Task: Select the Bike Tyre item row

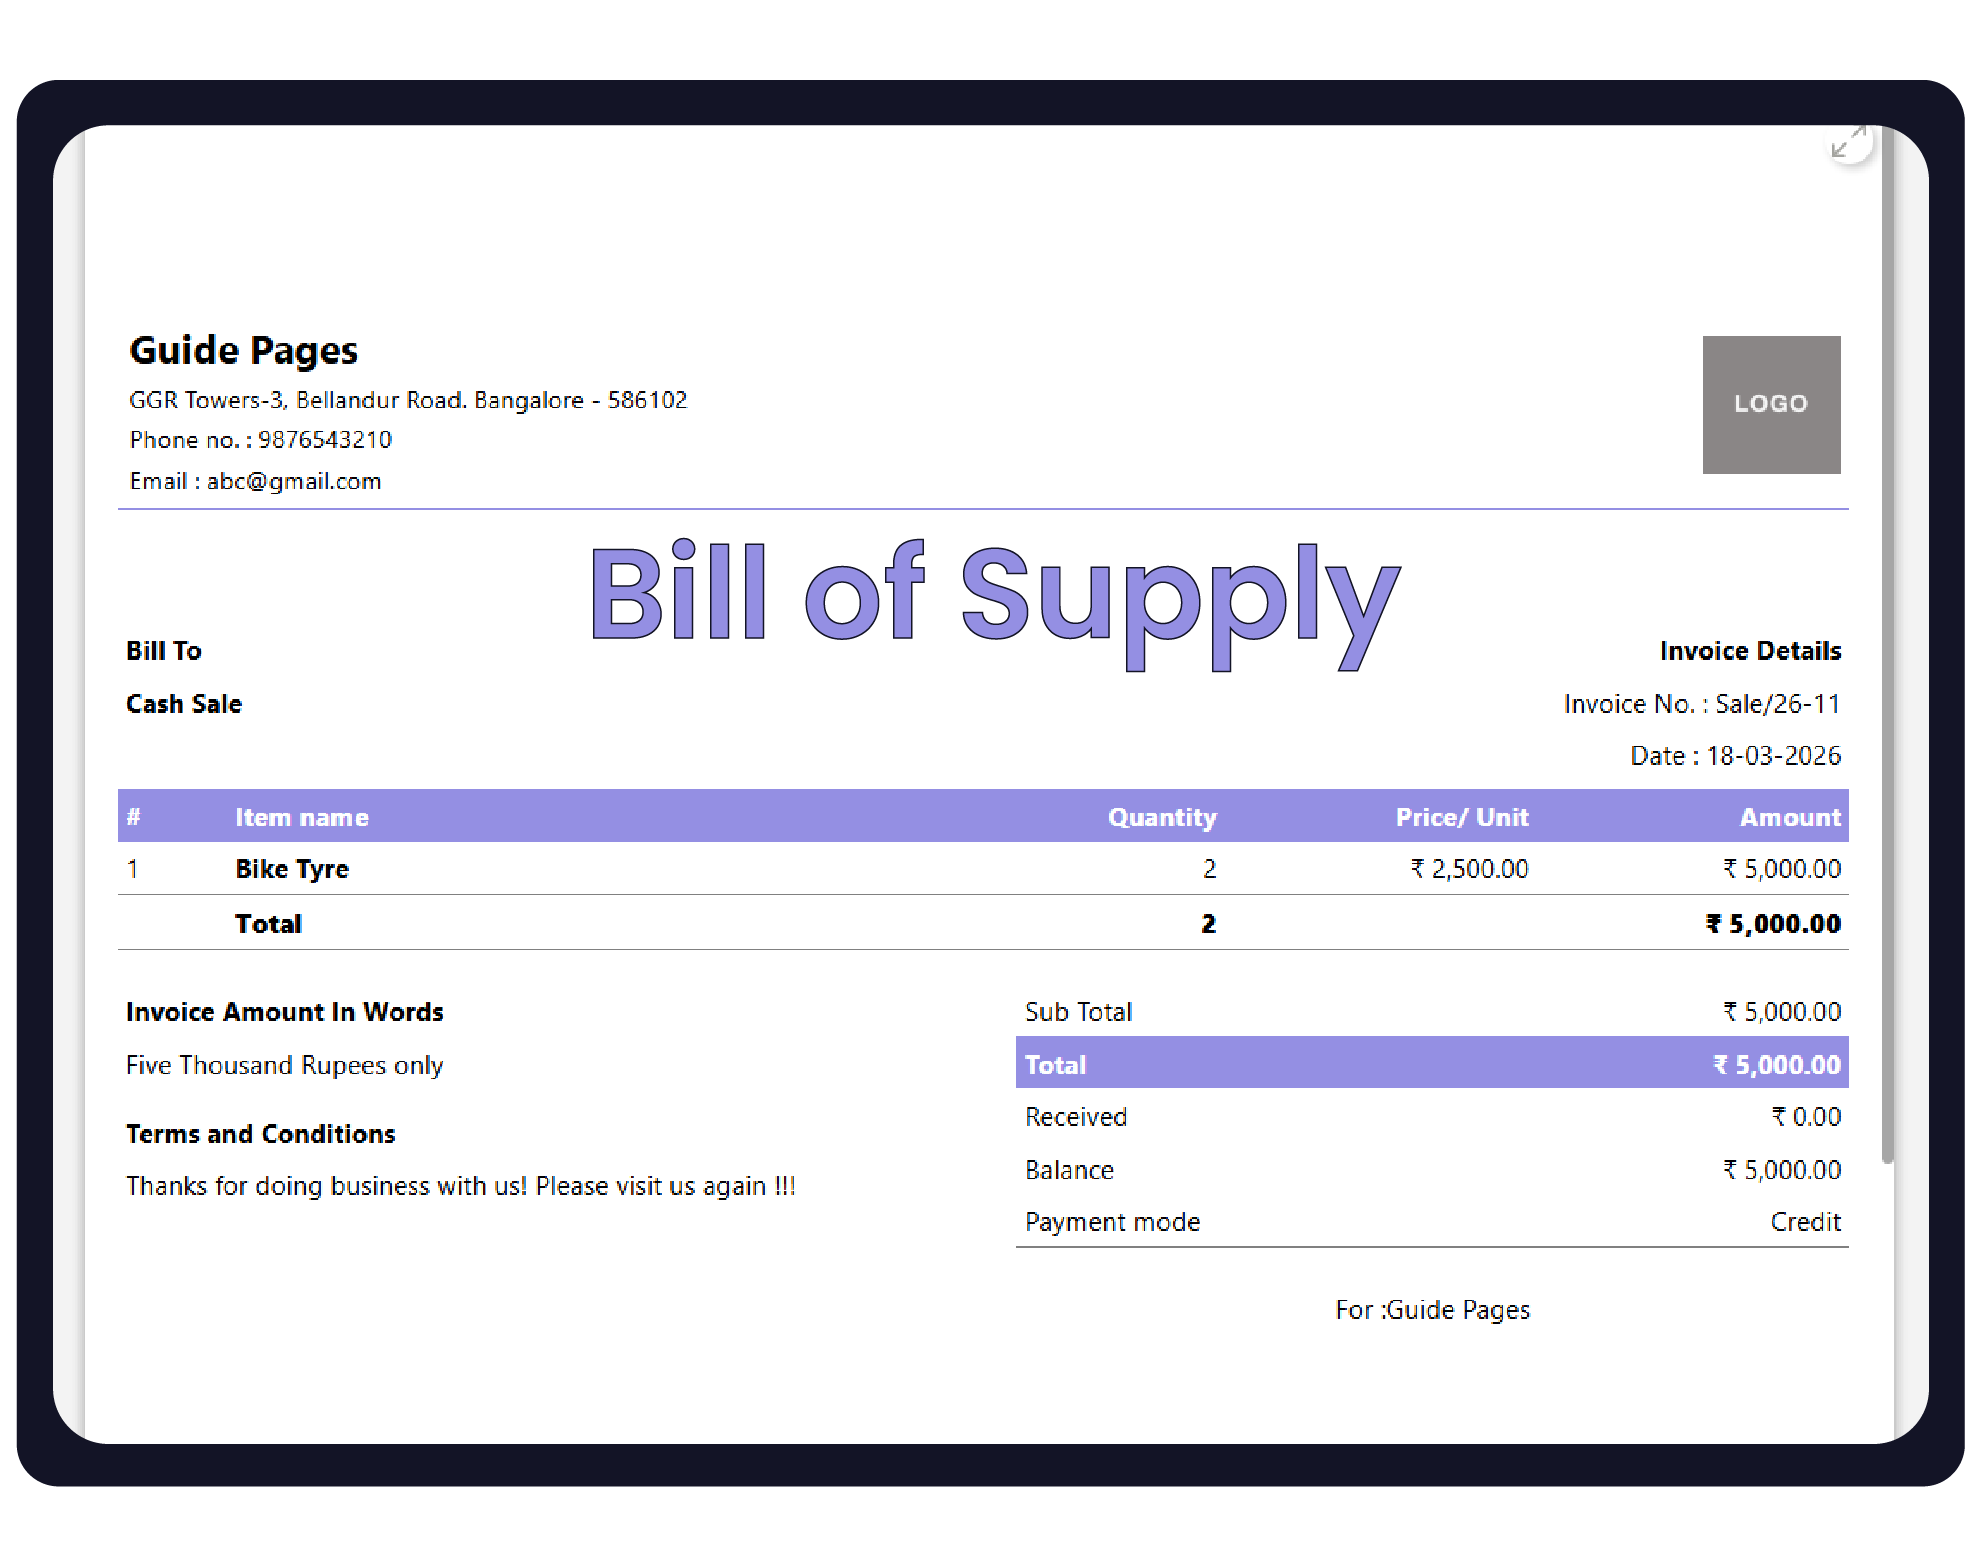Action: tap(290, 868)
